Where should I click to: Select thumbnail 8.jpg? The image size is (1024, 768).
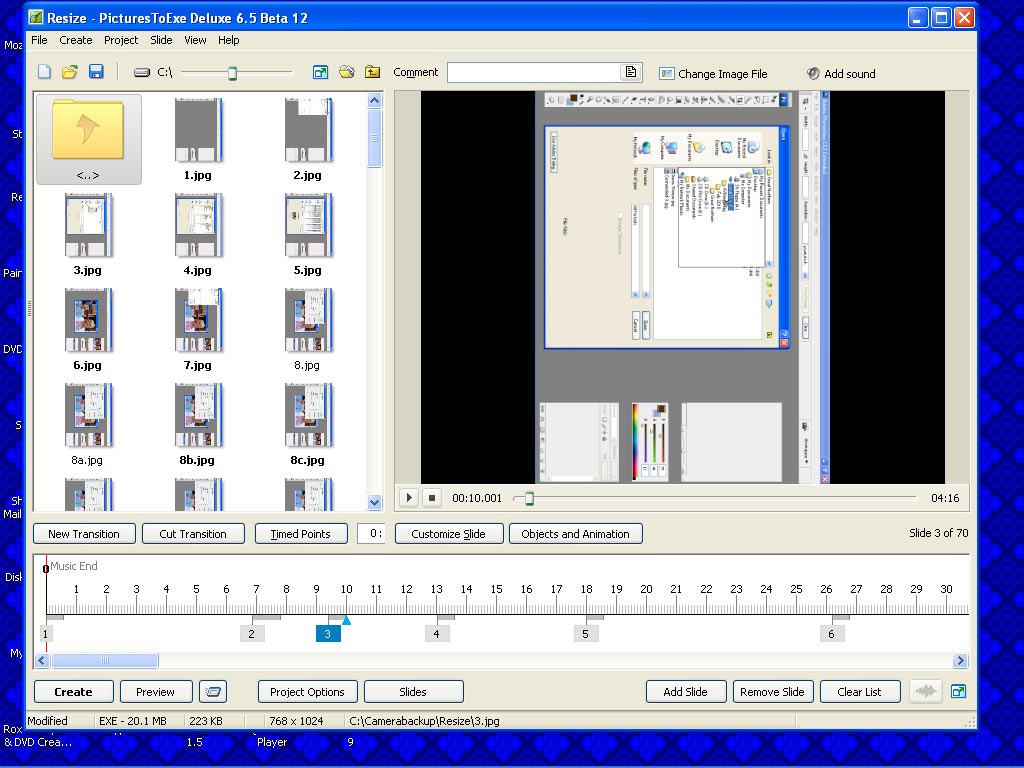[308, 328]
